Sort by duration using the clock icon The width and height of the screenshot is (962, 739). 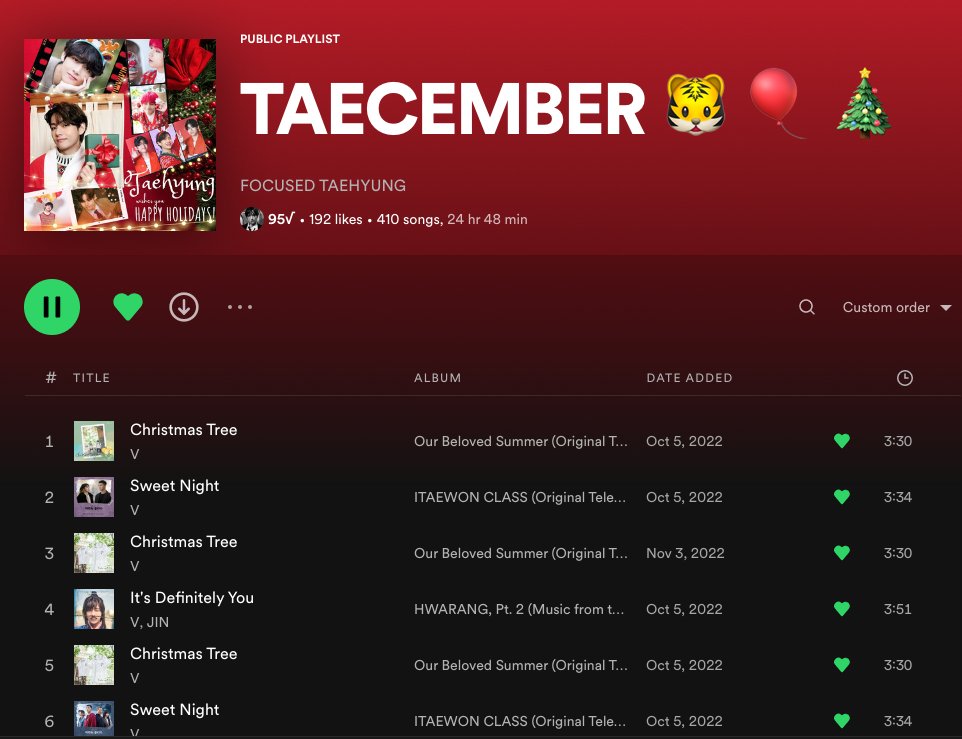[905, 378]
